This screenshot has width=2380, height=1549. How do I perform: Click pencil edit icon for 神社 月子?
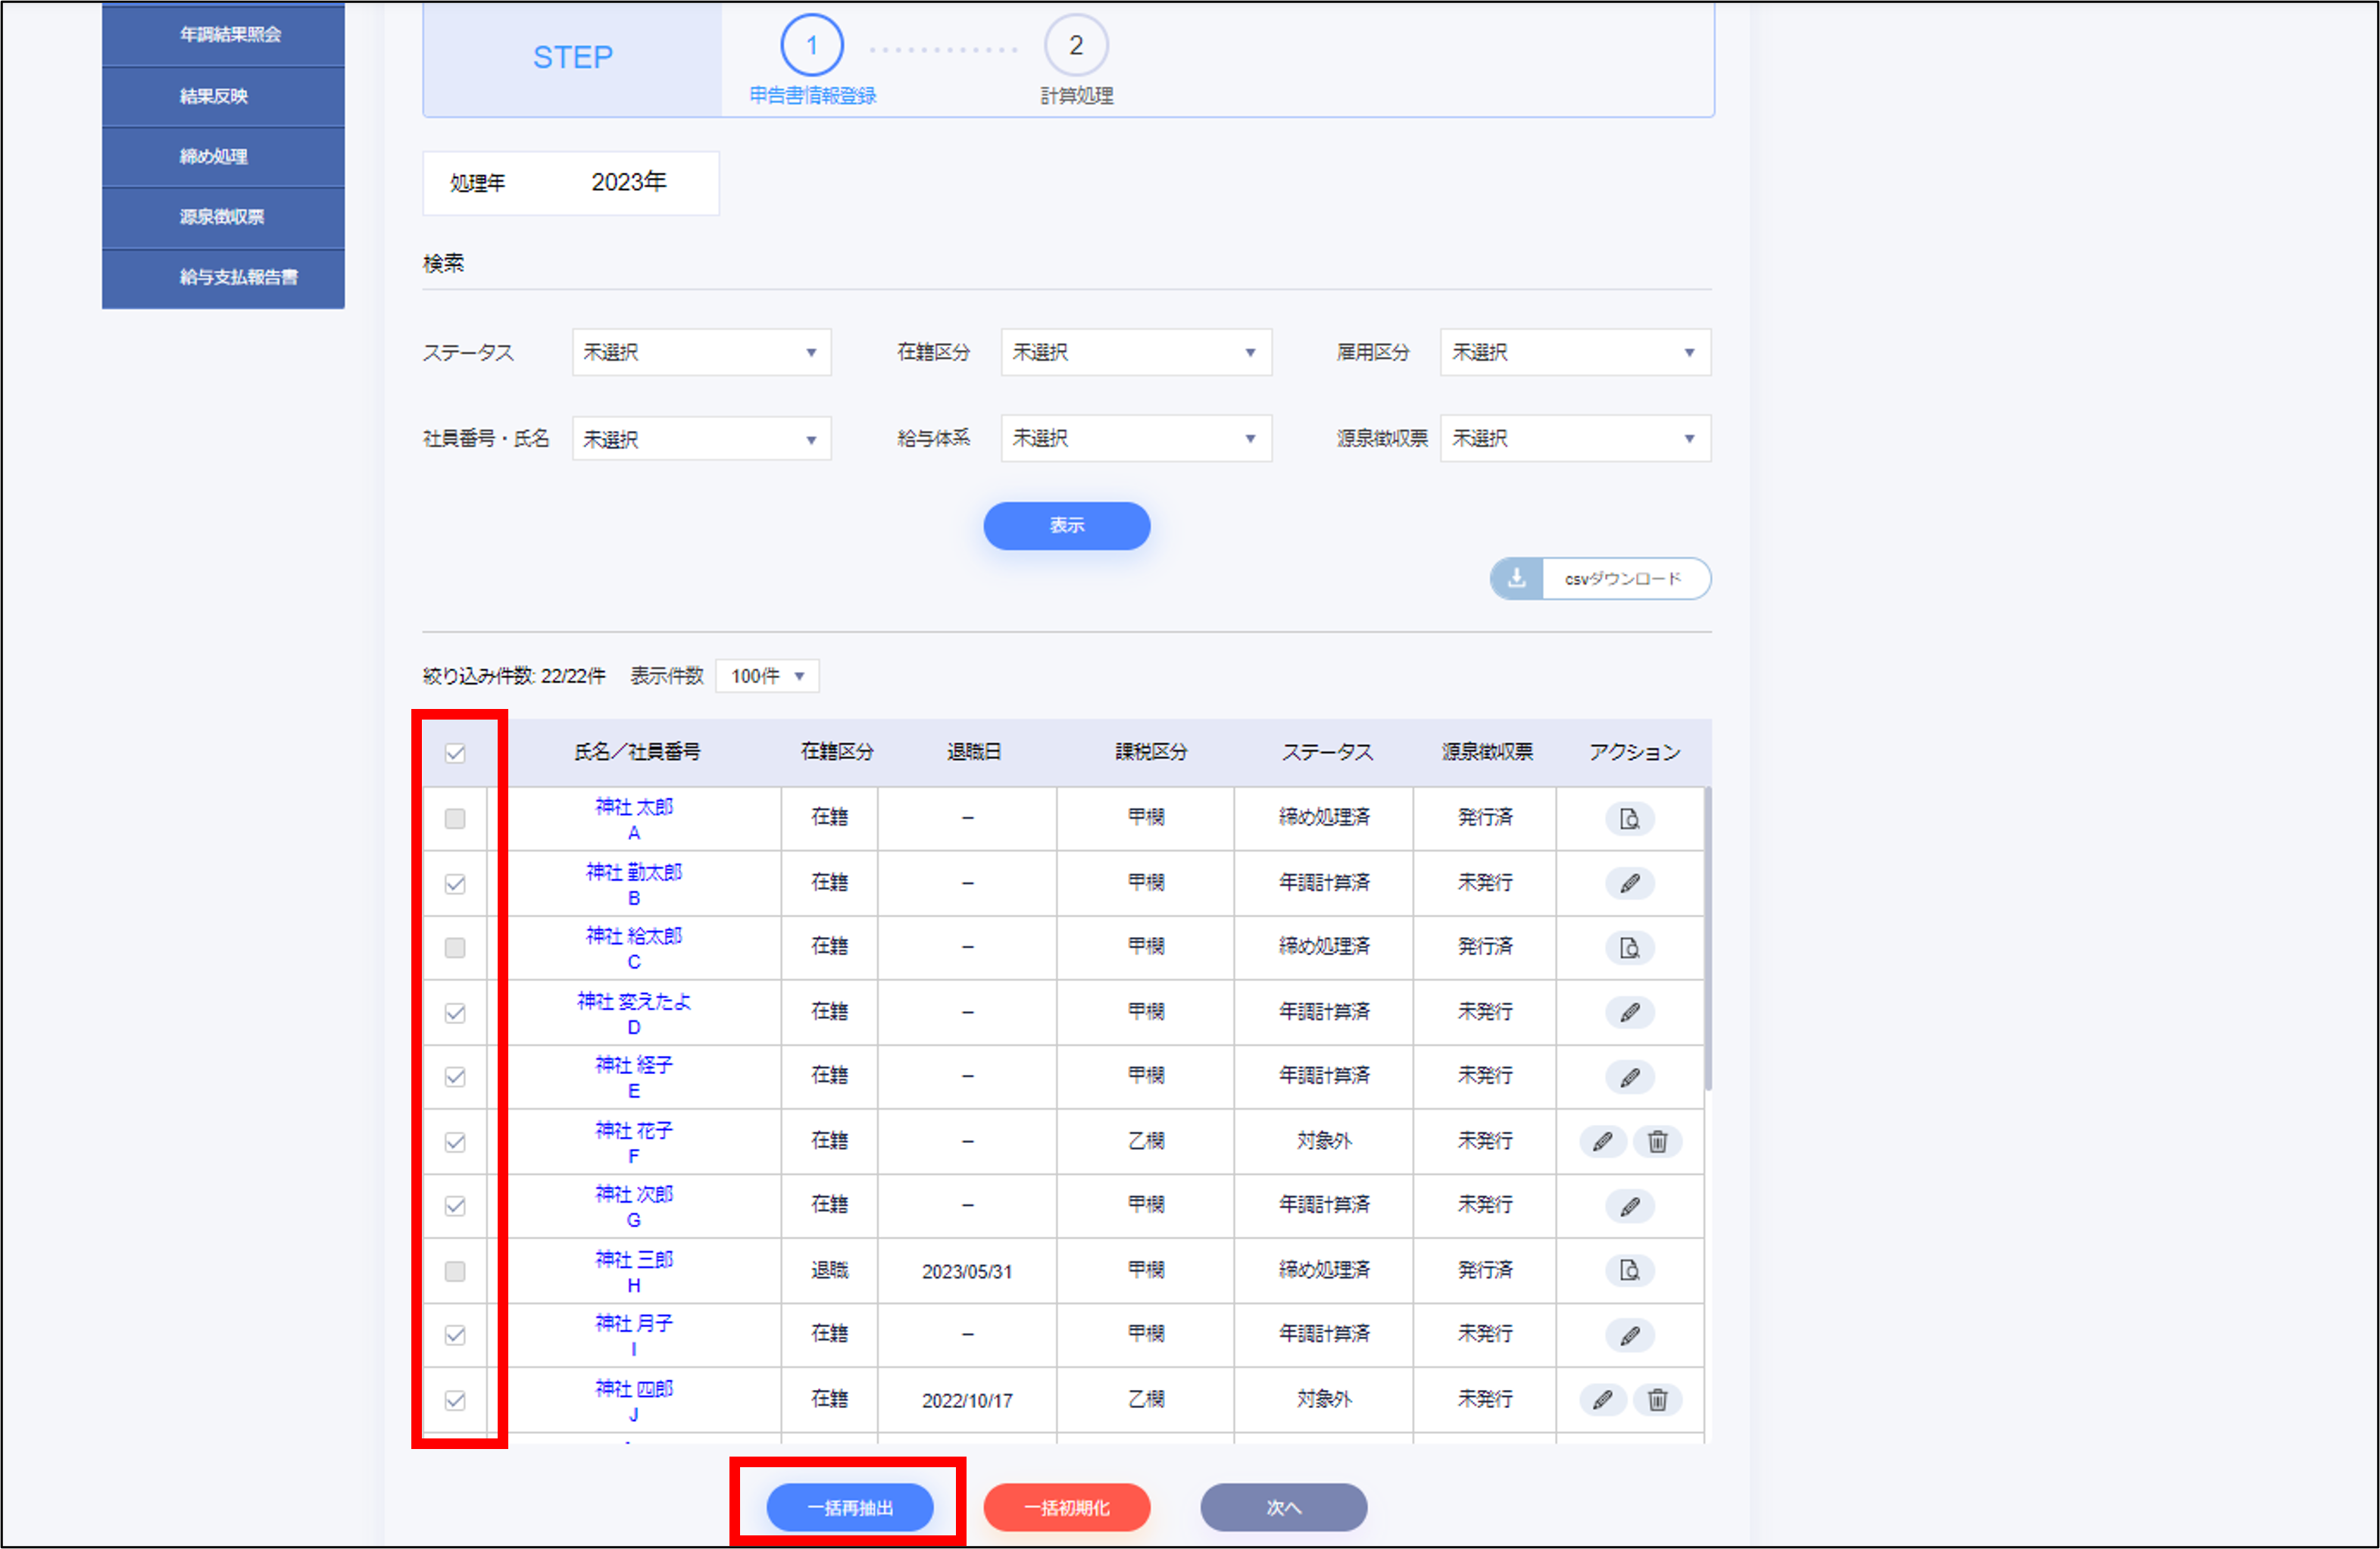[1629, 1335]
